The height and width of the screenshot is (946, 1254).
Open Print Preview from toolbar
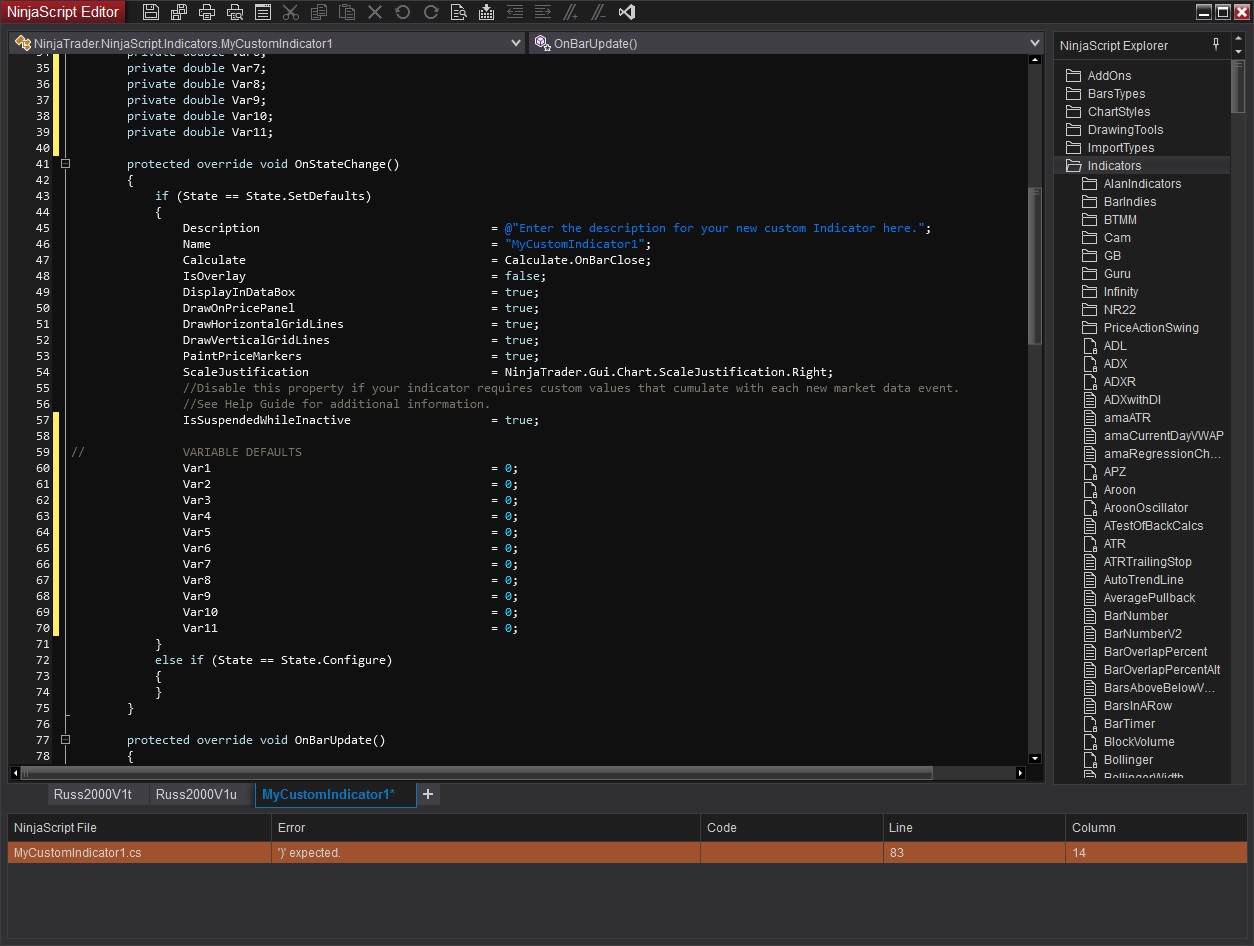[x=235, y=13]
